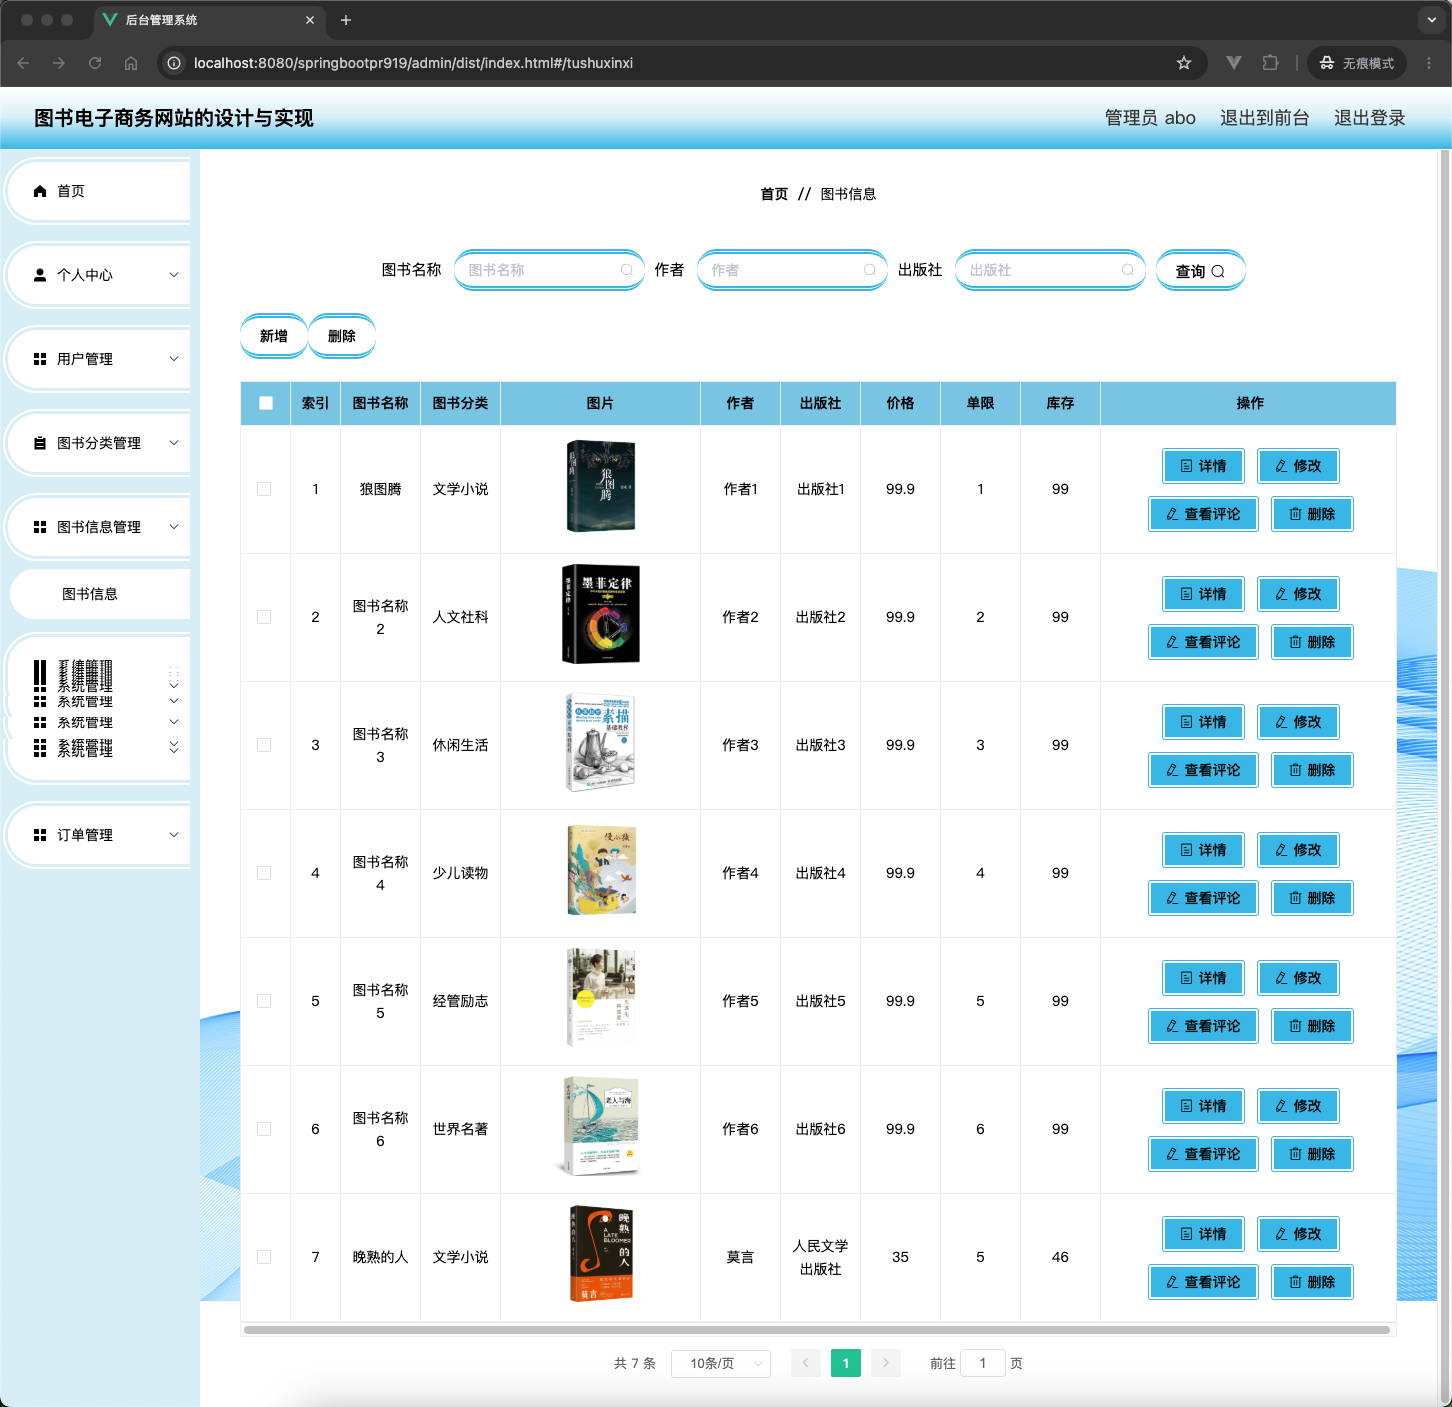
Task: Close the 后台管理系统 browser tab
Action: pos(310,20)
